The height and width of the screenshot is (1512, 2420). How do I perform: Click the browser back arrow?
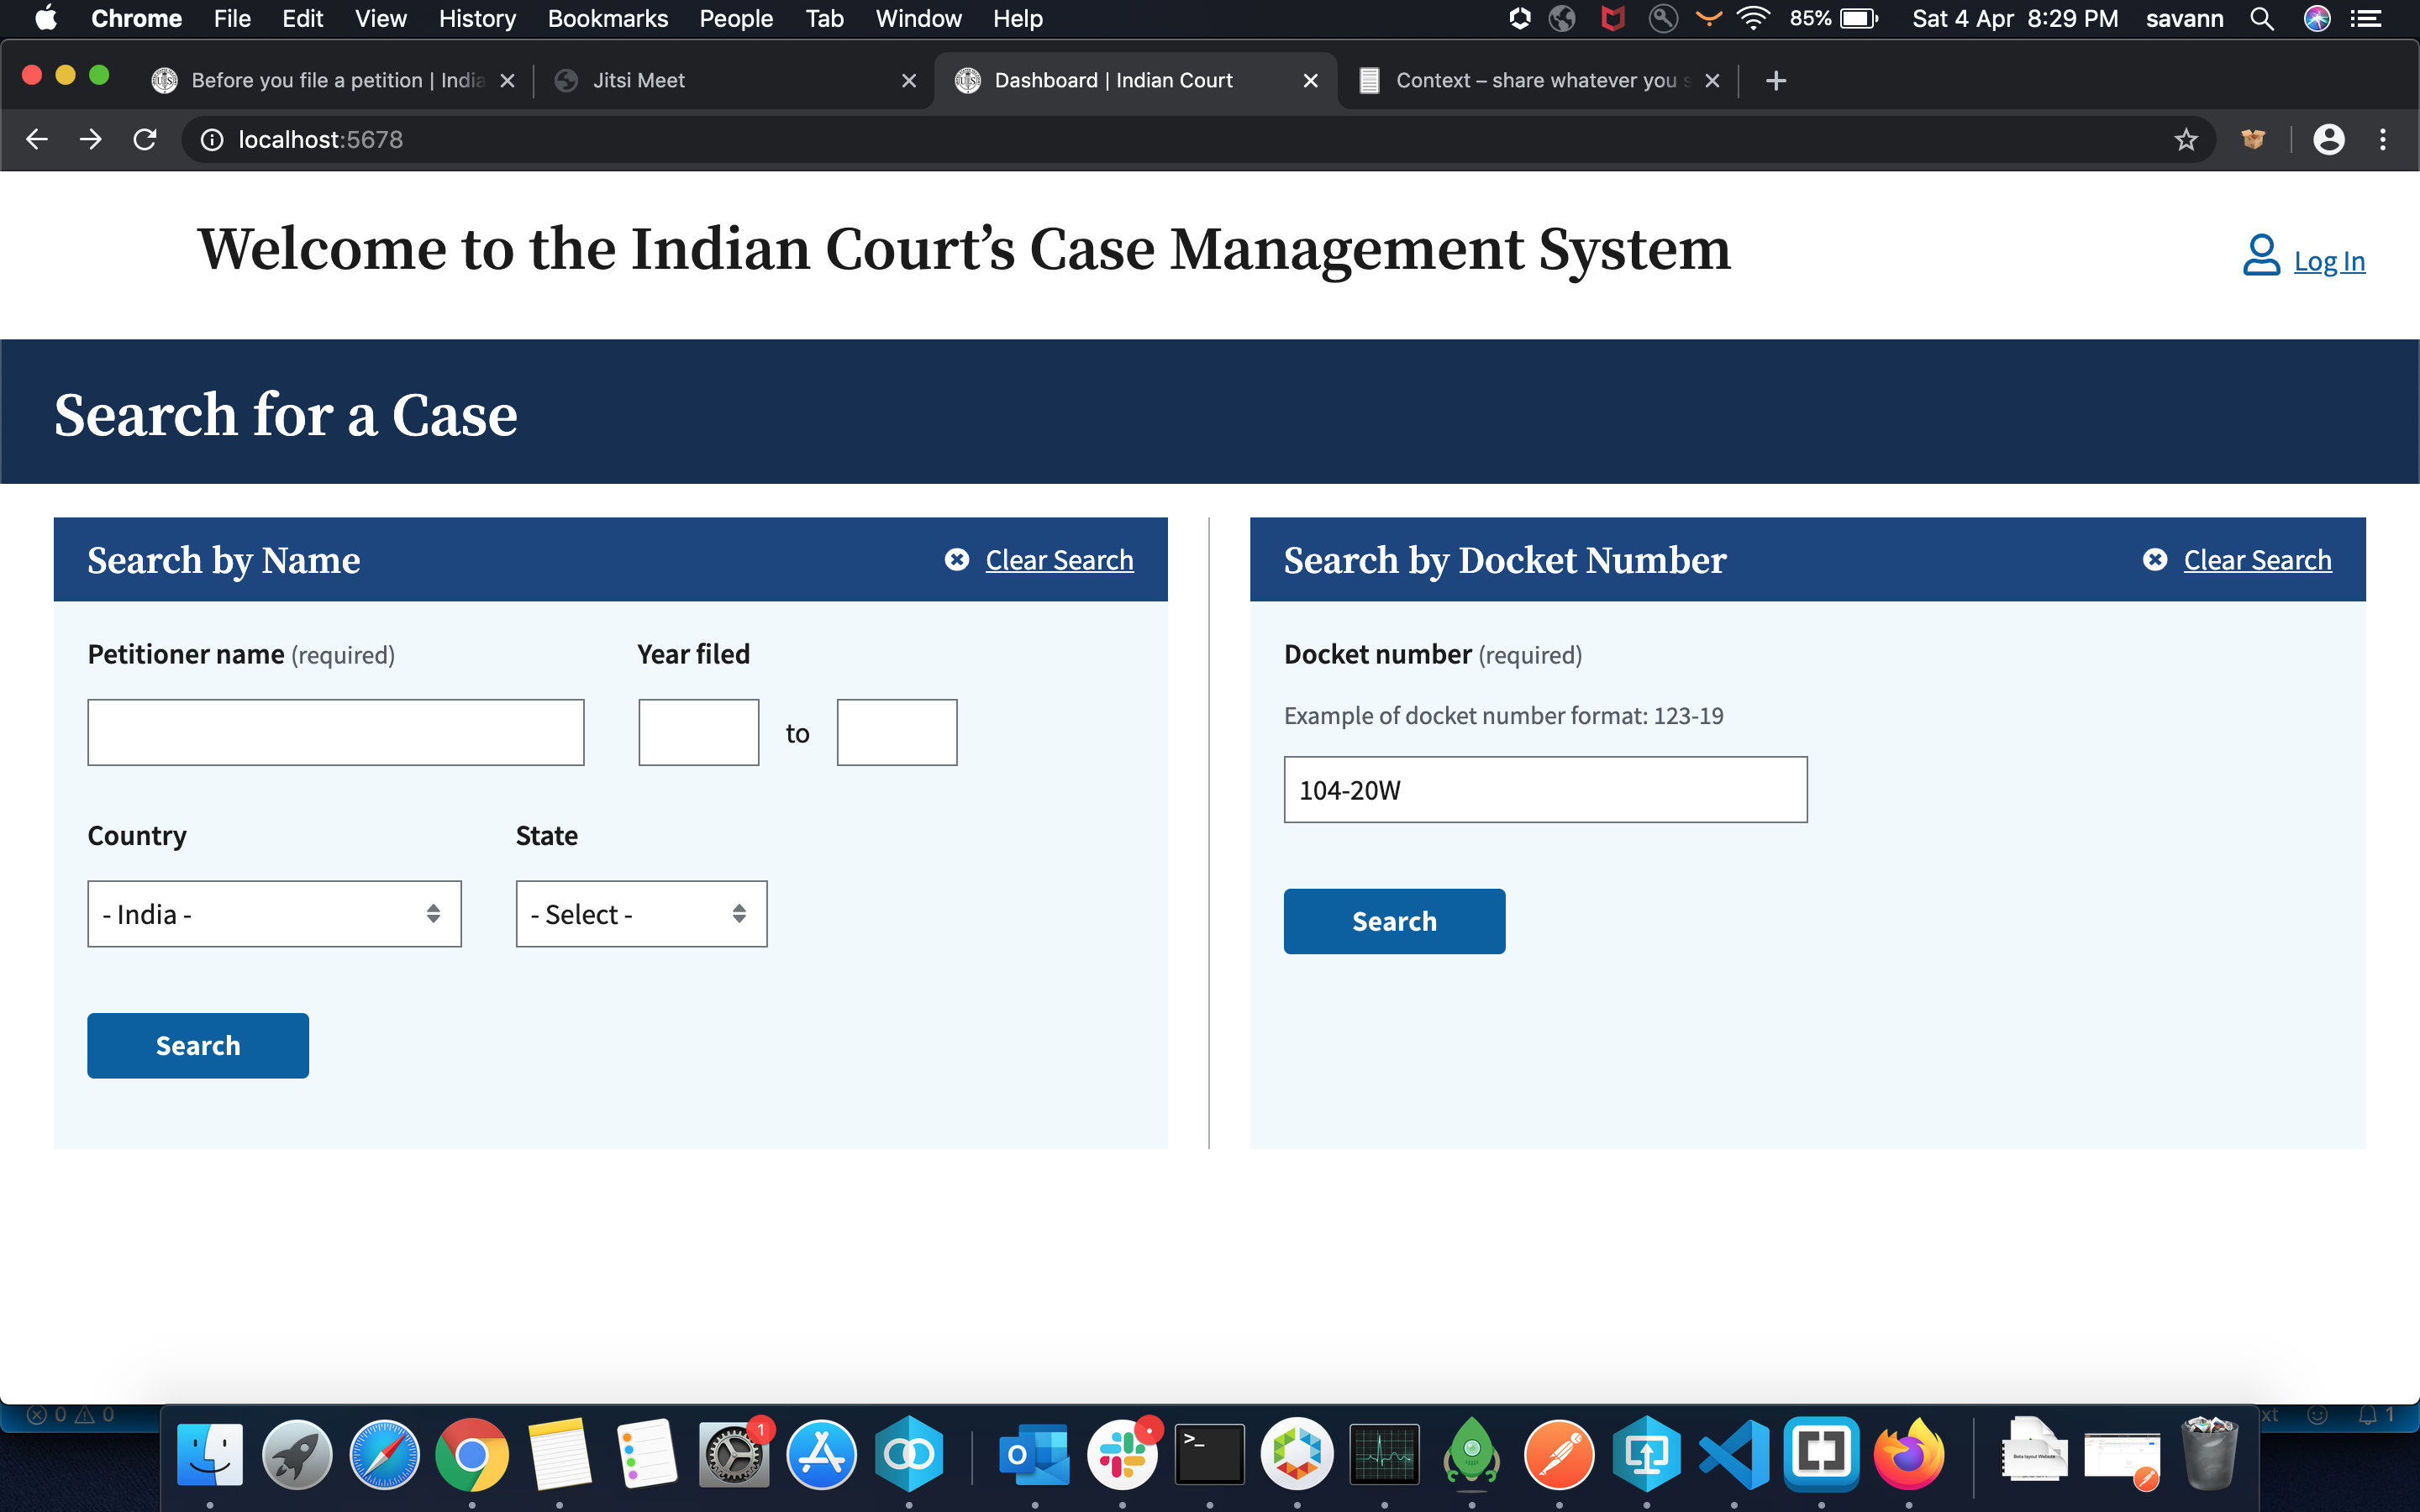(x=37, y=139)
